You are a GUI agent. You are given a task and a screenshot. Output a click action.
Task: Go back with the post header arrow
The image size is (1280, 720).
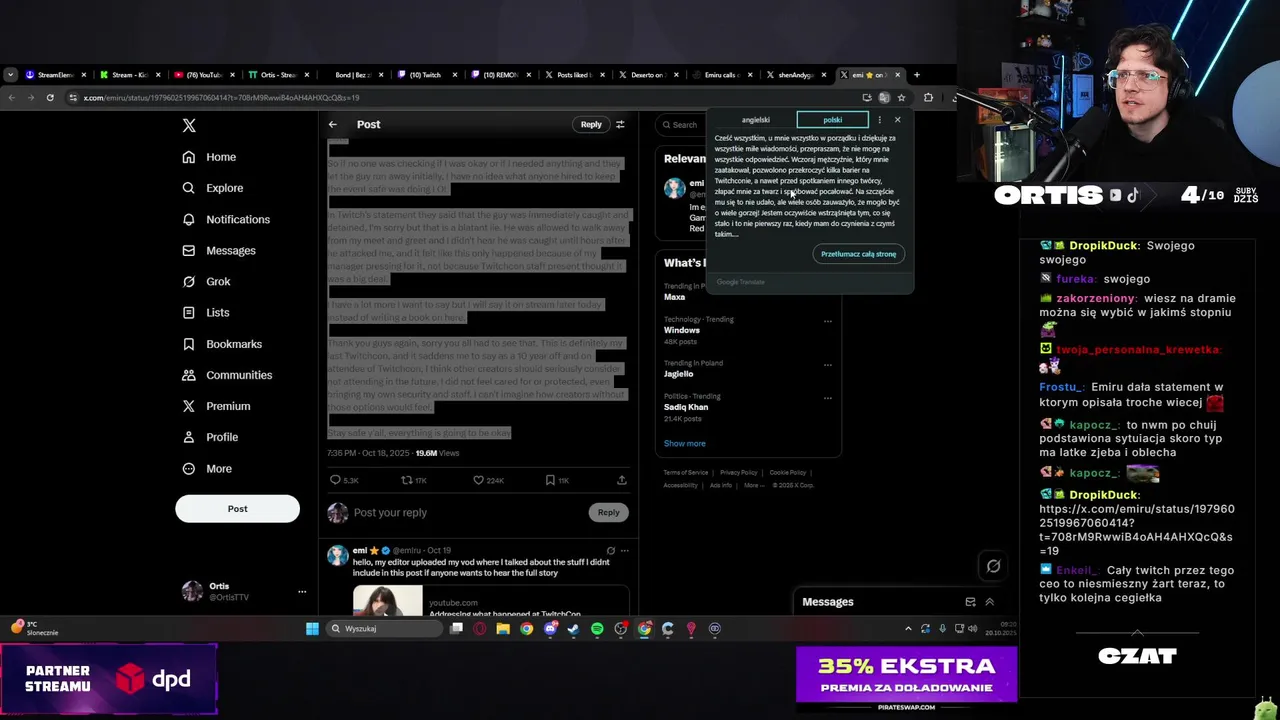333,124
